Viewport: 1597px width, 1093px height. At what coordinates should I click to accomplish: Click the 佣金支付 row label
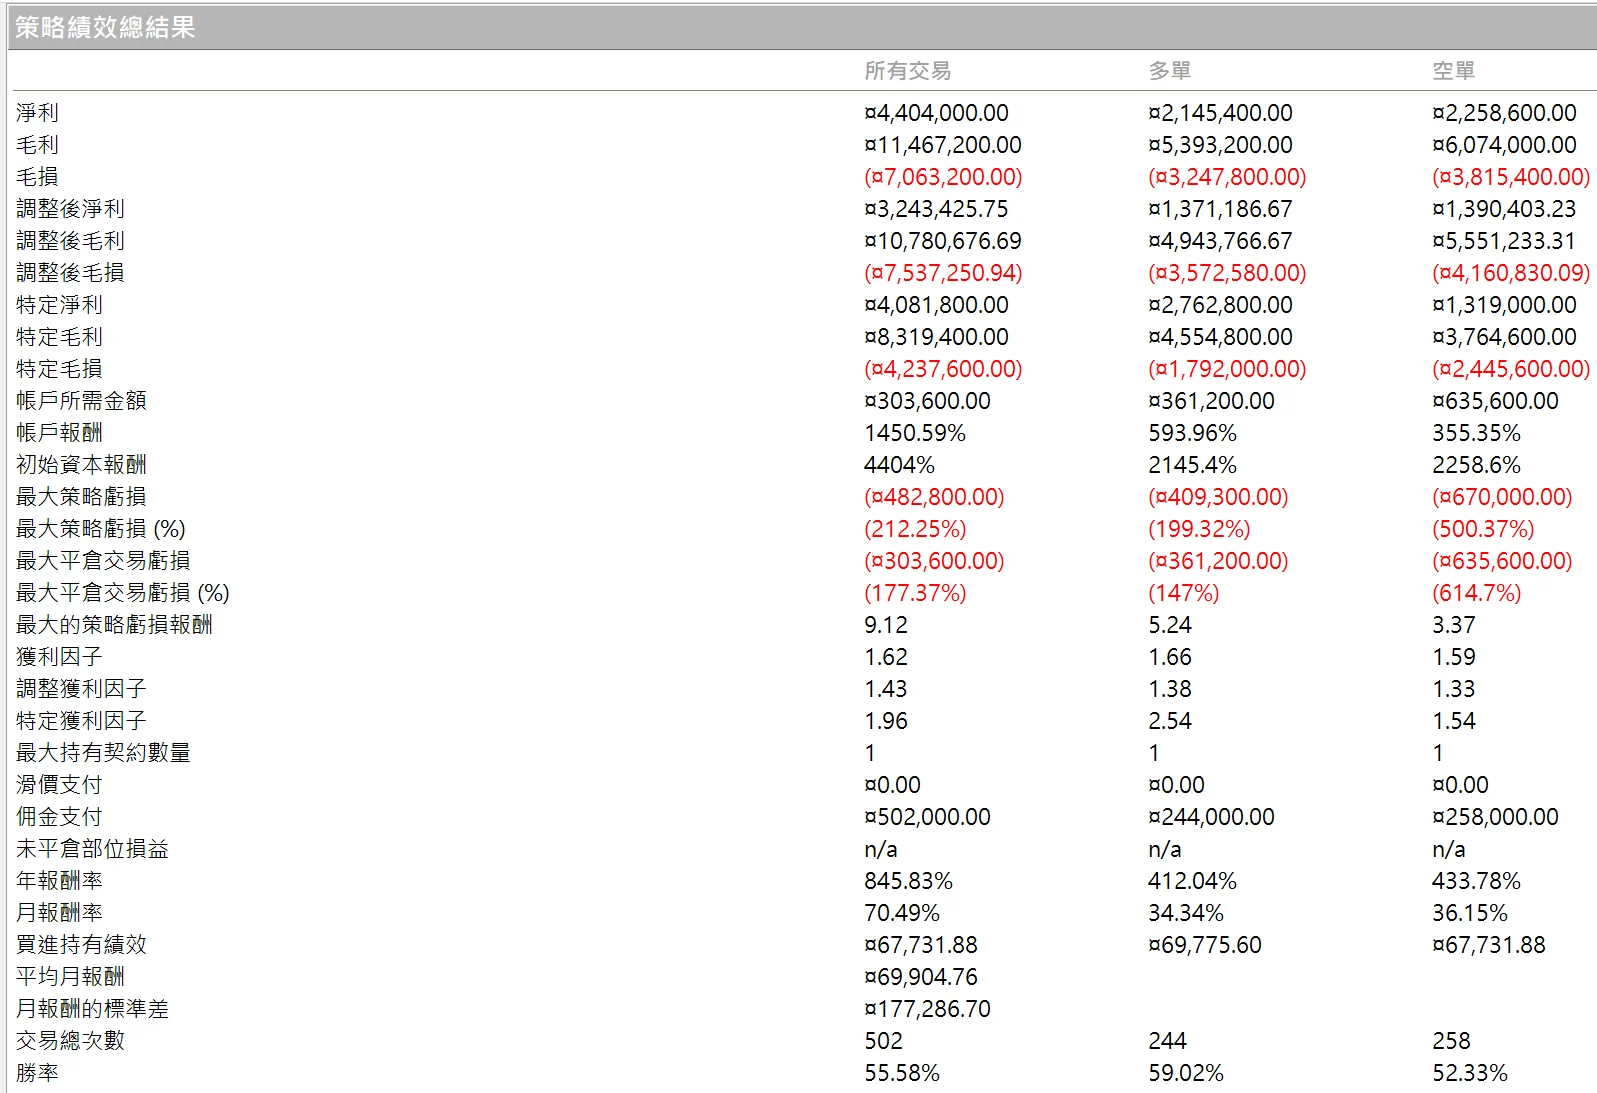[x=60, y=817]
